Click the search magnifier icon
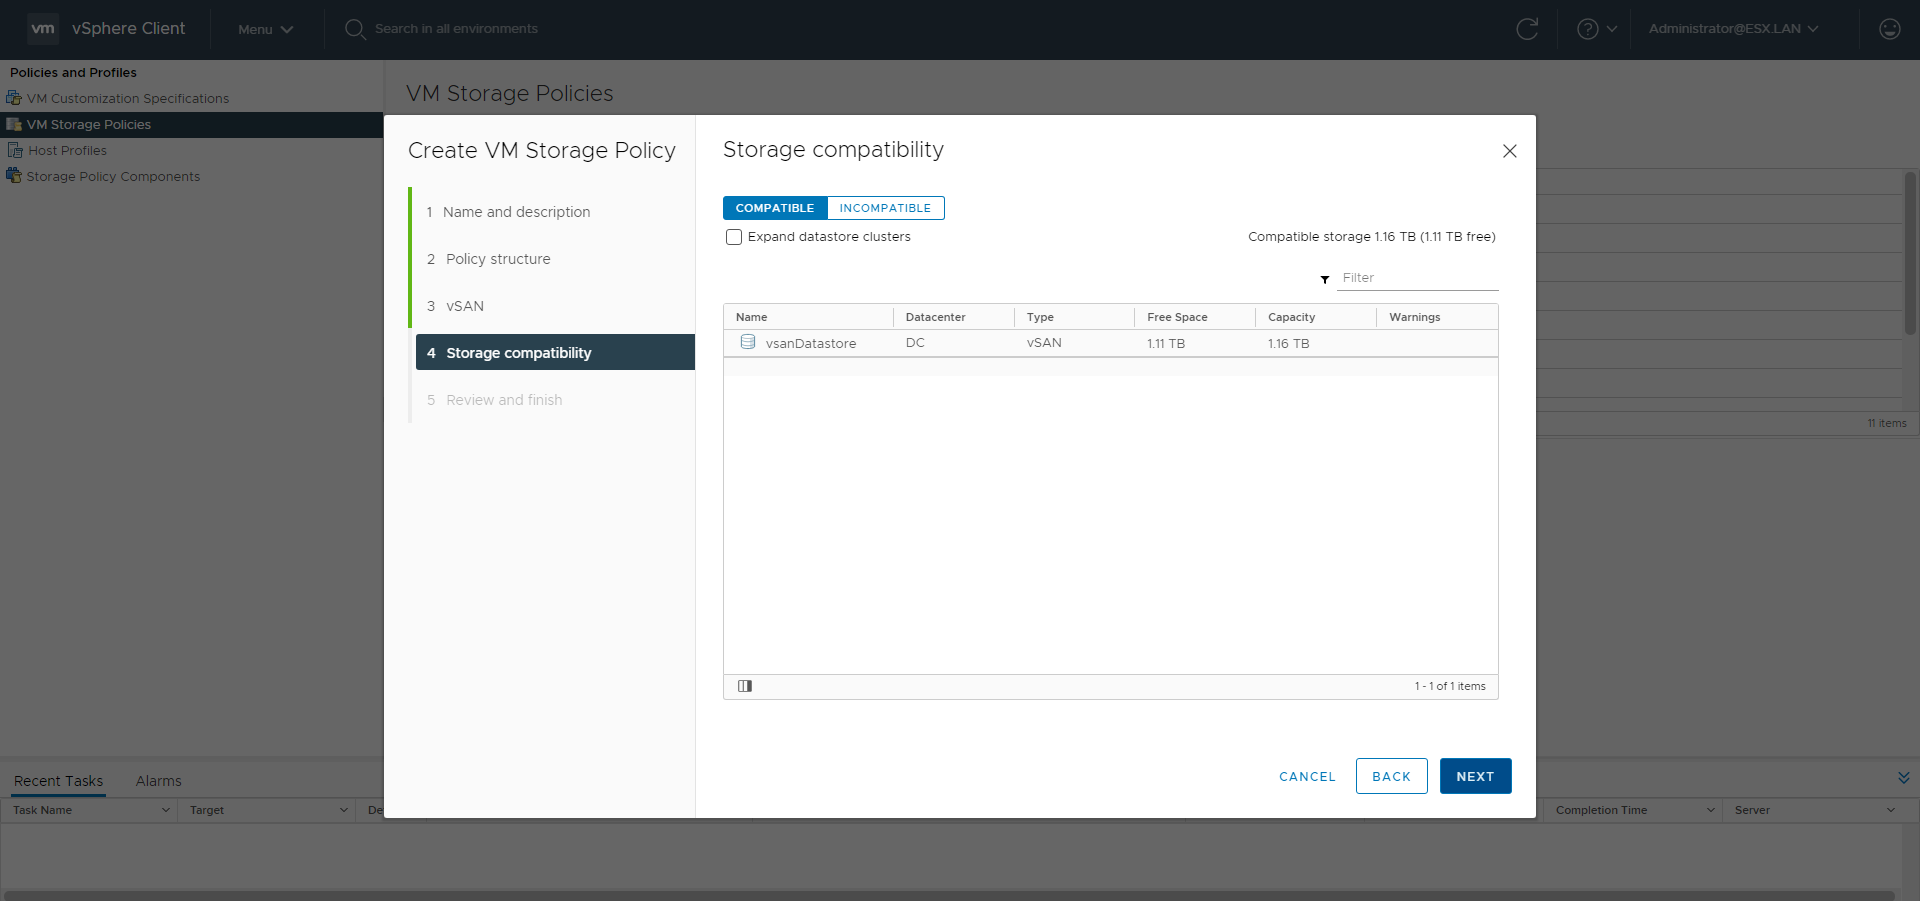 tap(354, 29)
